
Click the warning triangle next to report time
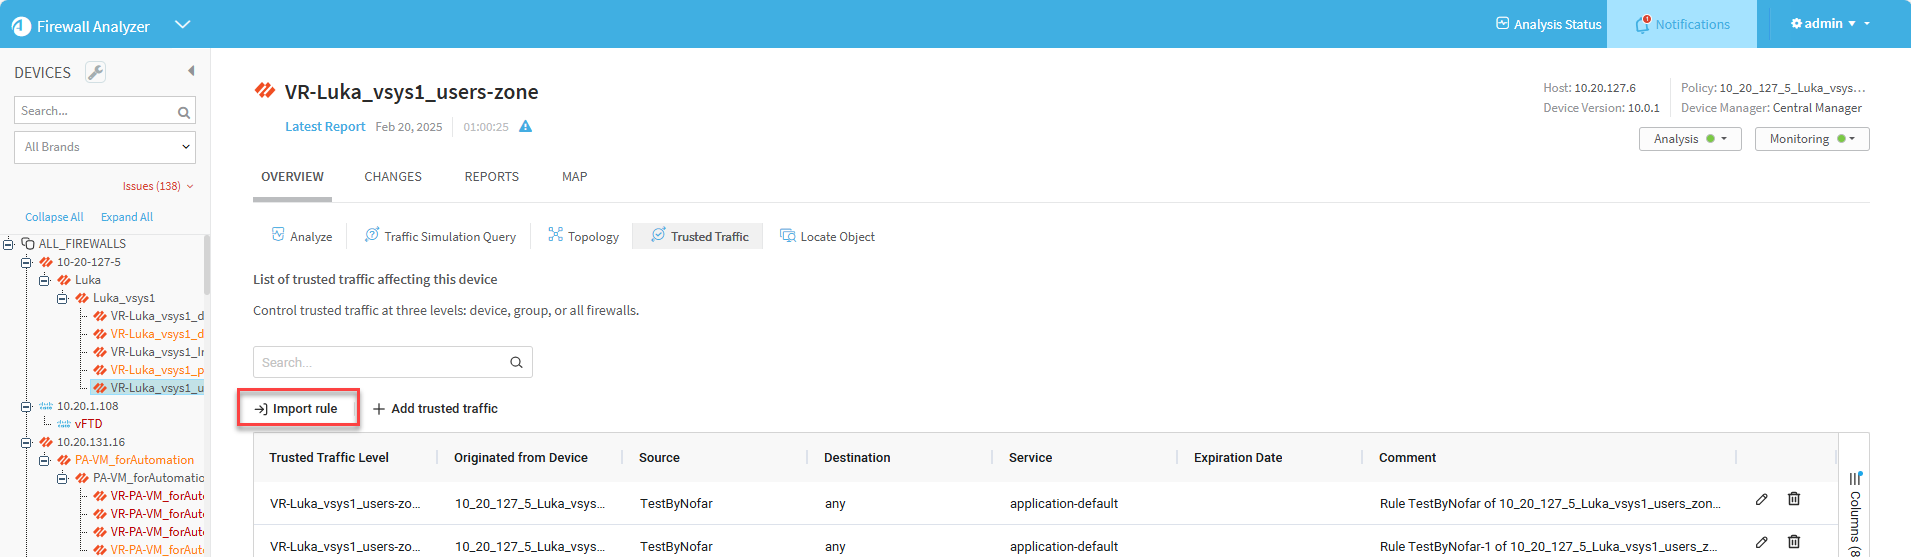click(525, 127)
